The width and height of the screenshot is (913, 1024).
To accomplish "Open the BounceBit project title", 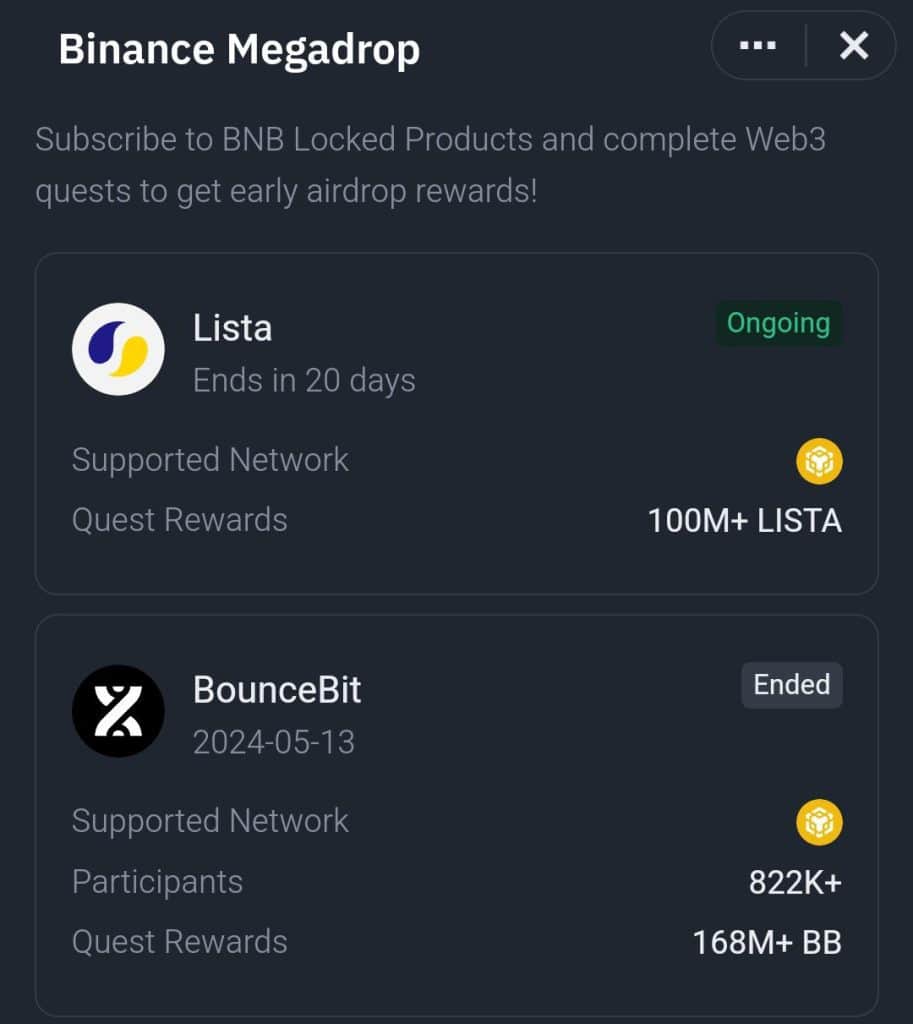I will [x=277, y=690].
